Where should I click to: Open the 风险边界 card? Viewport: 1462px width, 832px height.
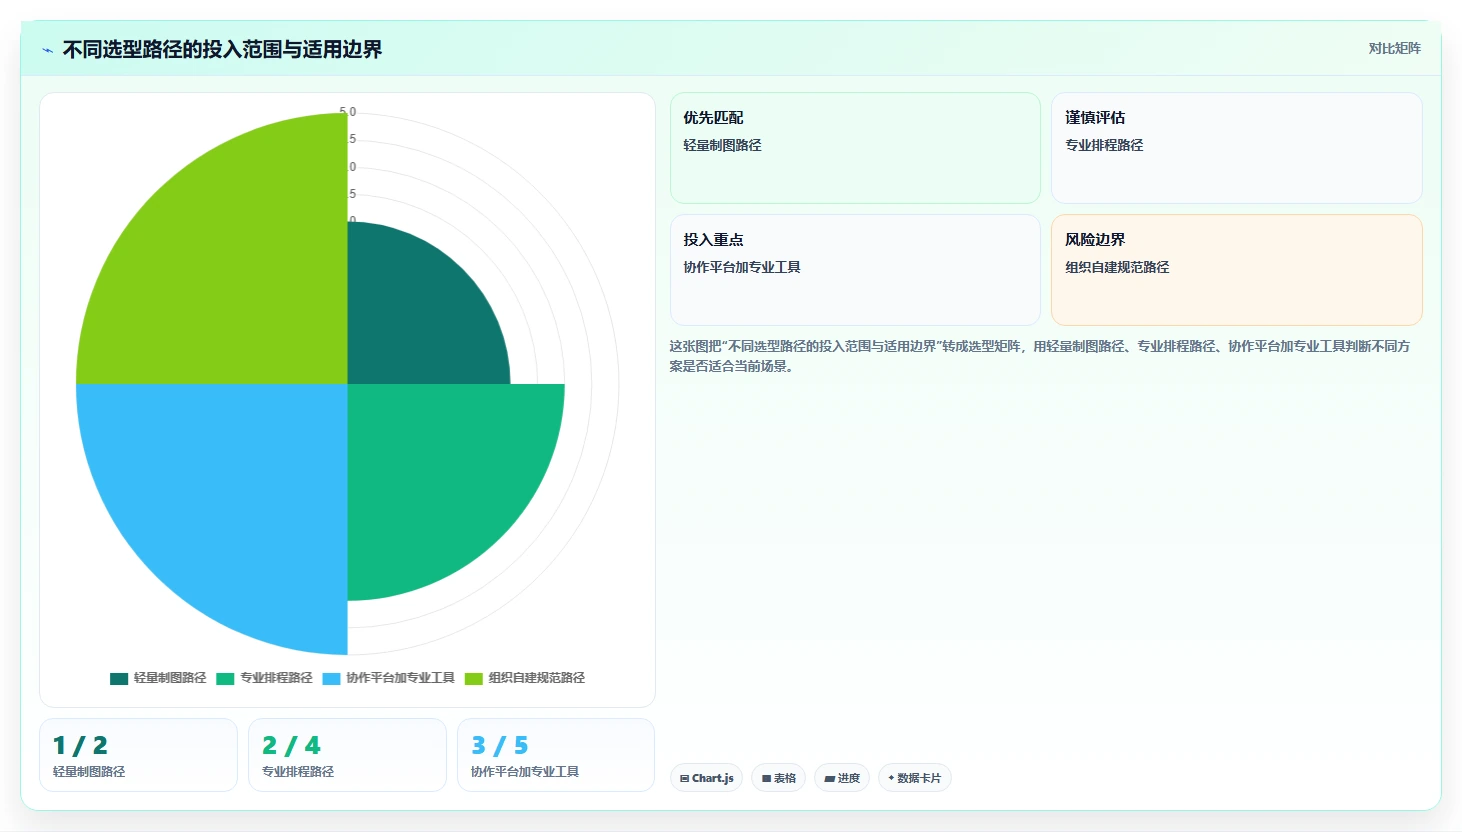1237,270
